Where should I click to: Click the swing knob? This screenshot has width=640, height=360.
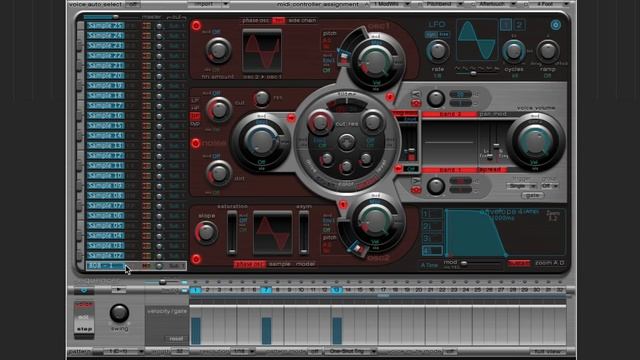119,313
